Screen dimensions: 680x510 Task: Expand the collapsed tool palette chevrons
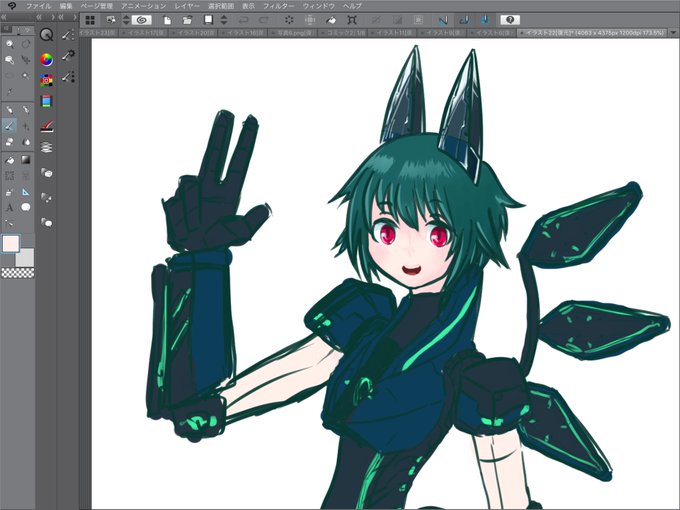pyautogui.click(x=3, y=17)
